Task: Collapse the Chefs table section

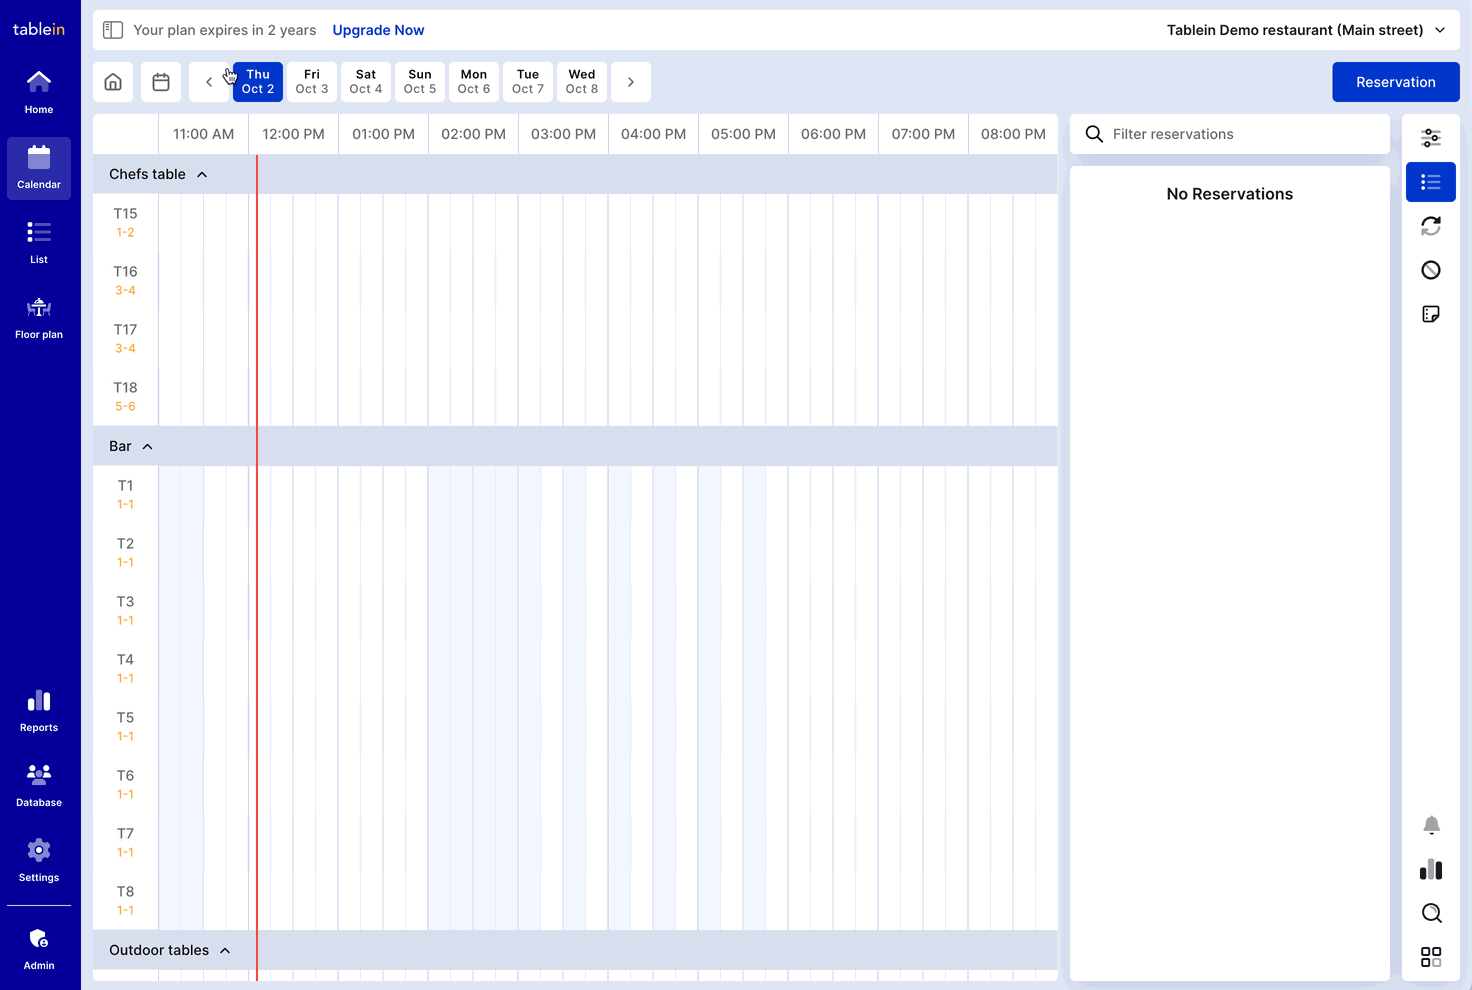Action: [x=202, y=174]
